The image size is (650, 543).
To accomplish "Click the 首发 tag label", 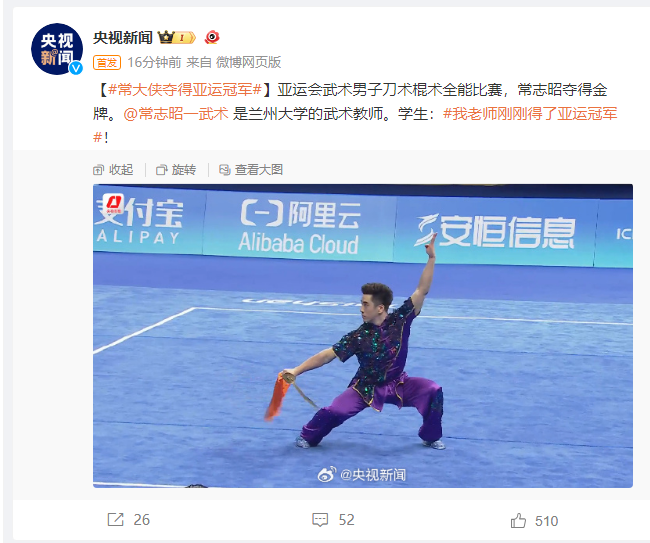I will [x=107, y=63].
